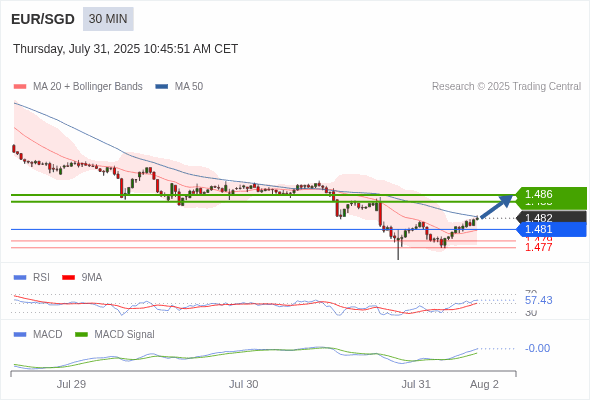590x400 pixels.
Task: Toggle the MA 20 + Bollinger Bands legend label
Action: pyautogui.click(x=88, y=87)
